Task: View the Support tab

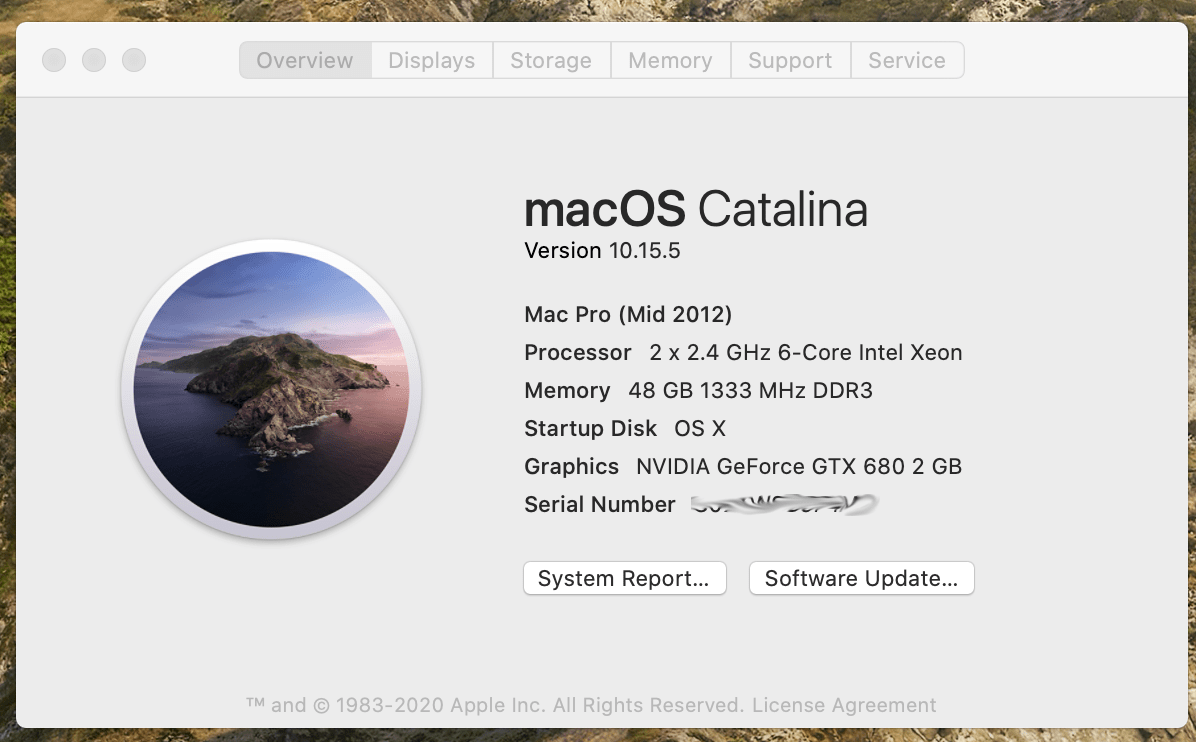Action: tap(790, 60)
